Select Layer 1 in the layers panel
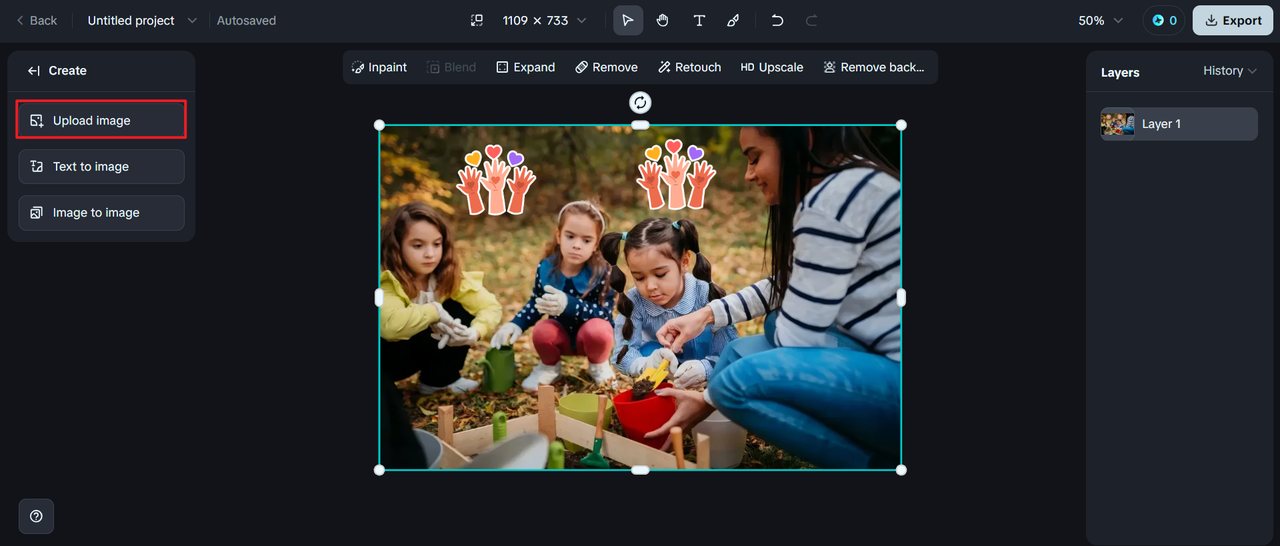1280x546 pixels. (1179, 124)
